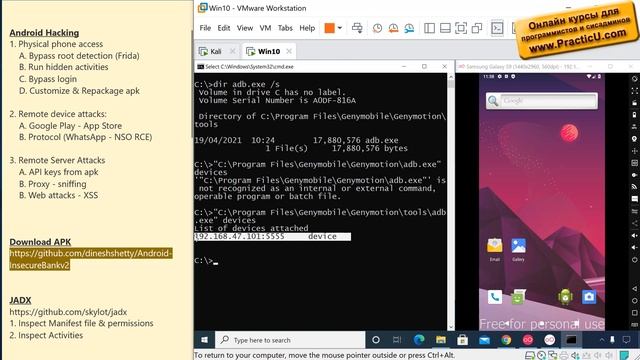The width and height of the screenshot is (640, 360).
Task: Raise volume in Genymotion sidebar
Action: pyautogui.click(x=634, y=236)
